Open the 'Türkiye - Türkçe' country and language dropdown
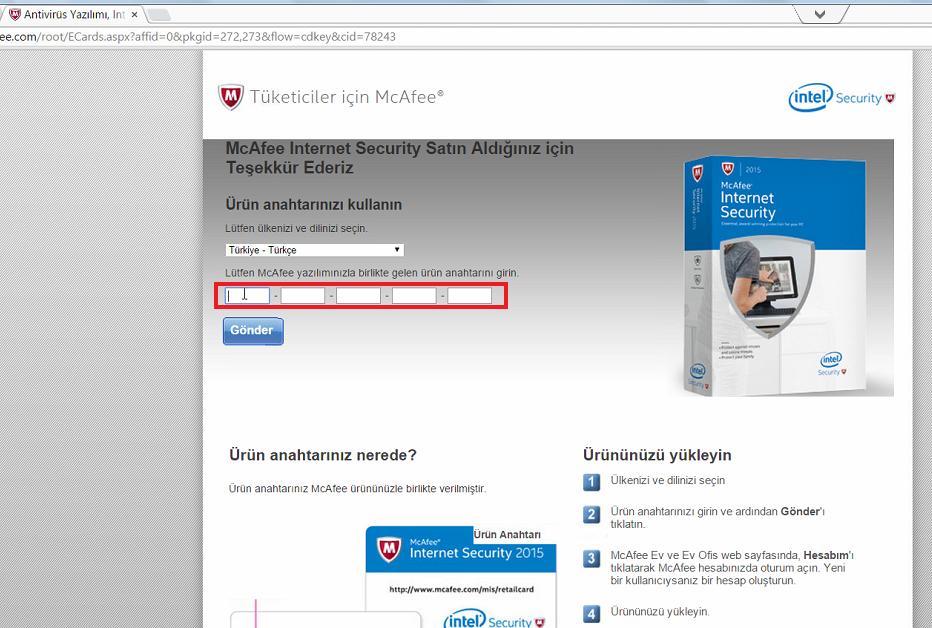932x628 pixels. tap(312, 249)
